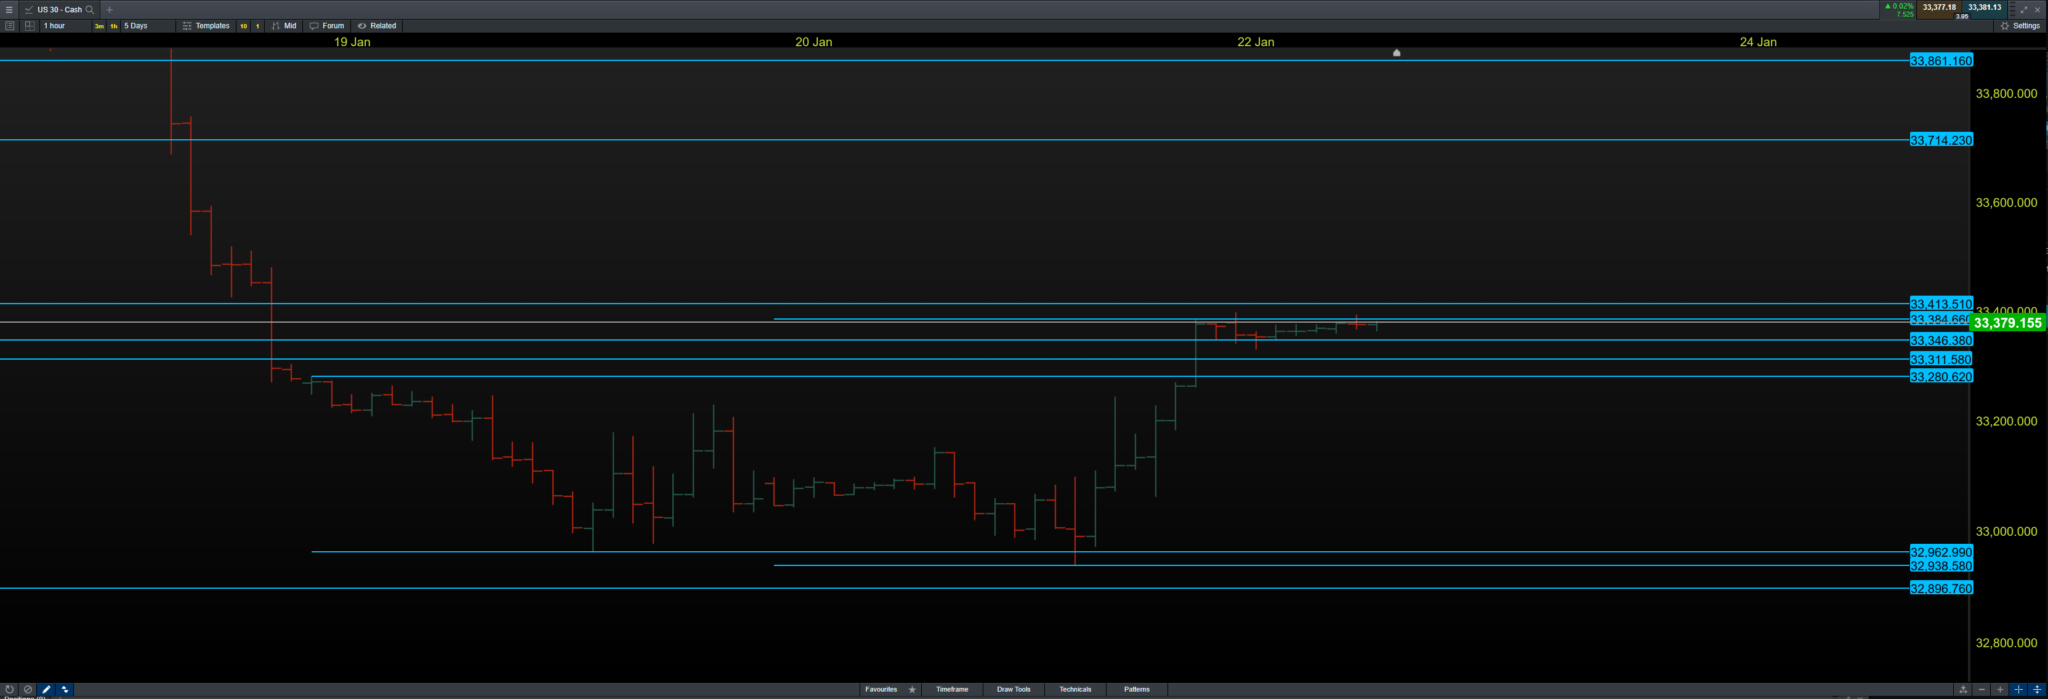This screenshot has height=699, width=2048.
Task: Click the 33,346.380 price line label
Action: coord(1941,341)
